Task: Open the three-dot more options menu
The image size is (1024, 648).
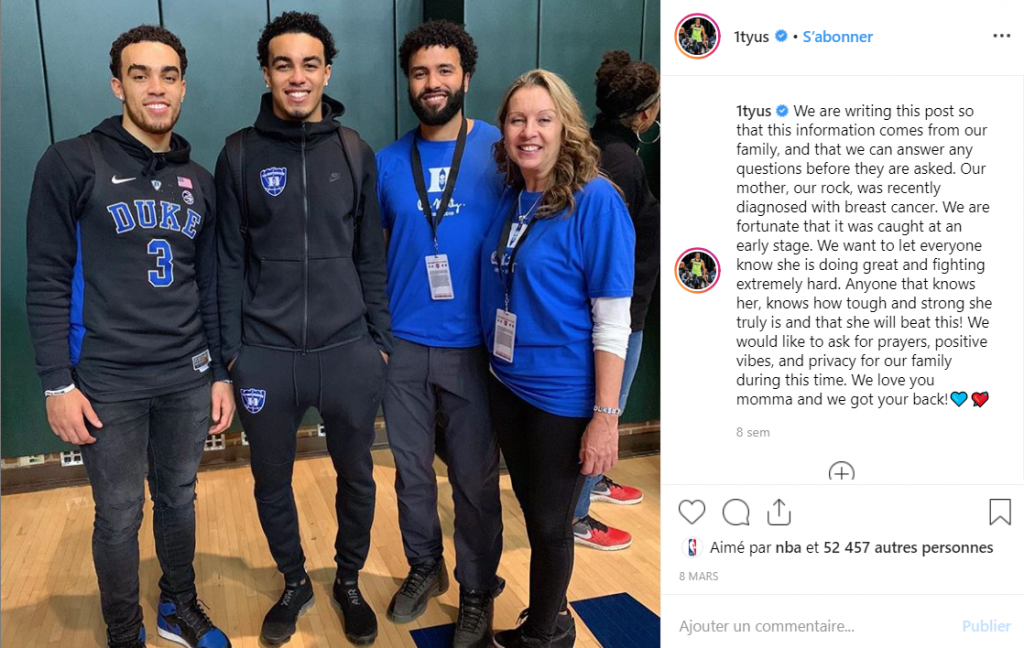Action: click(x=1001, y=36)
